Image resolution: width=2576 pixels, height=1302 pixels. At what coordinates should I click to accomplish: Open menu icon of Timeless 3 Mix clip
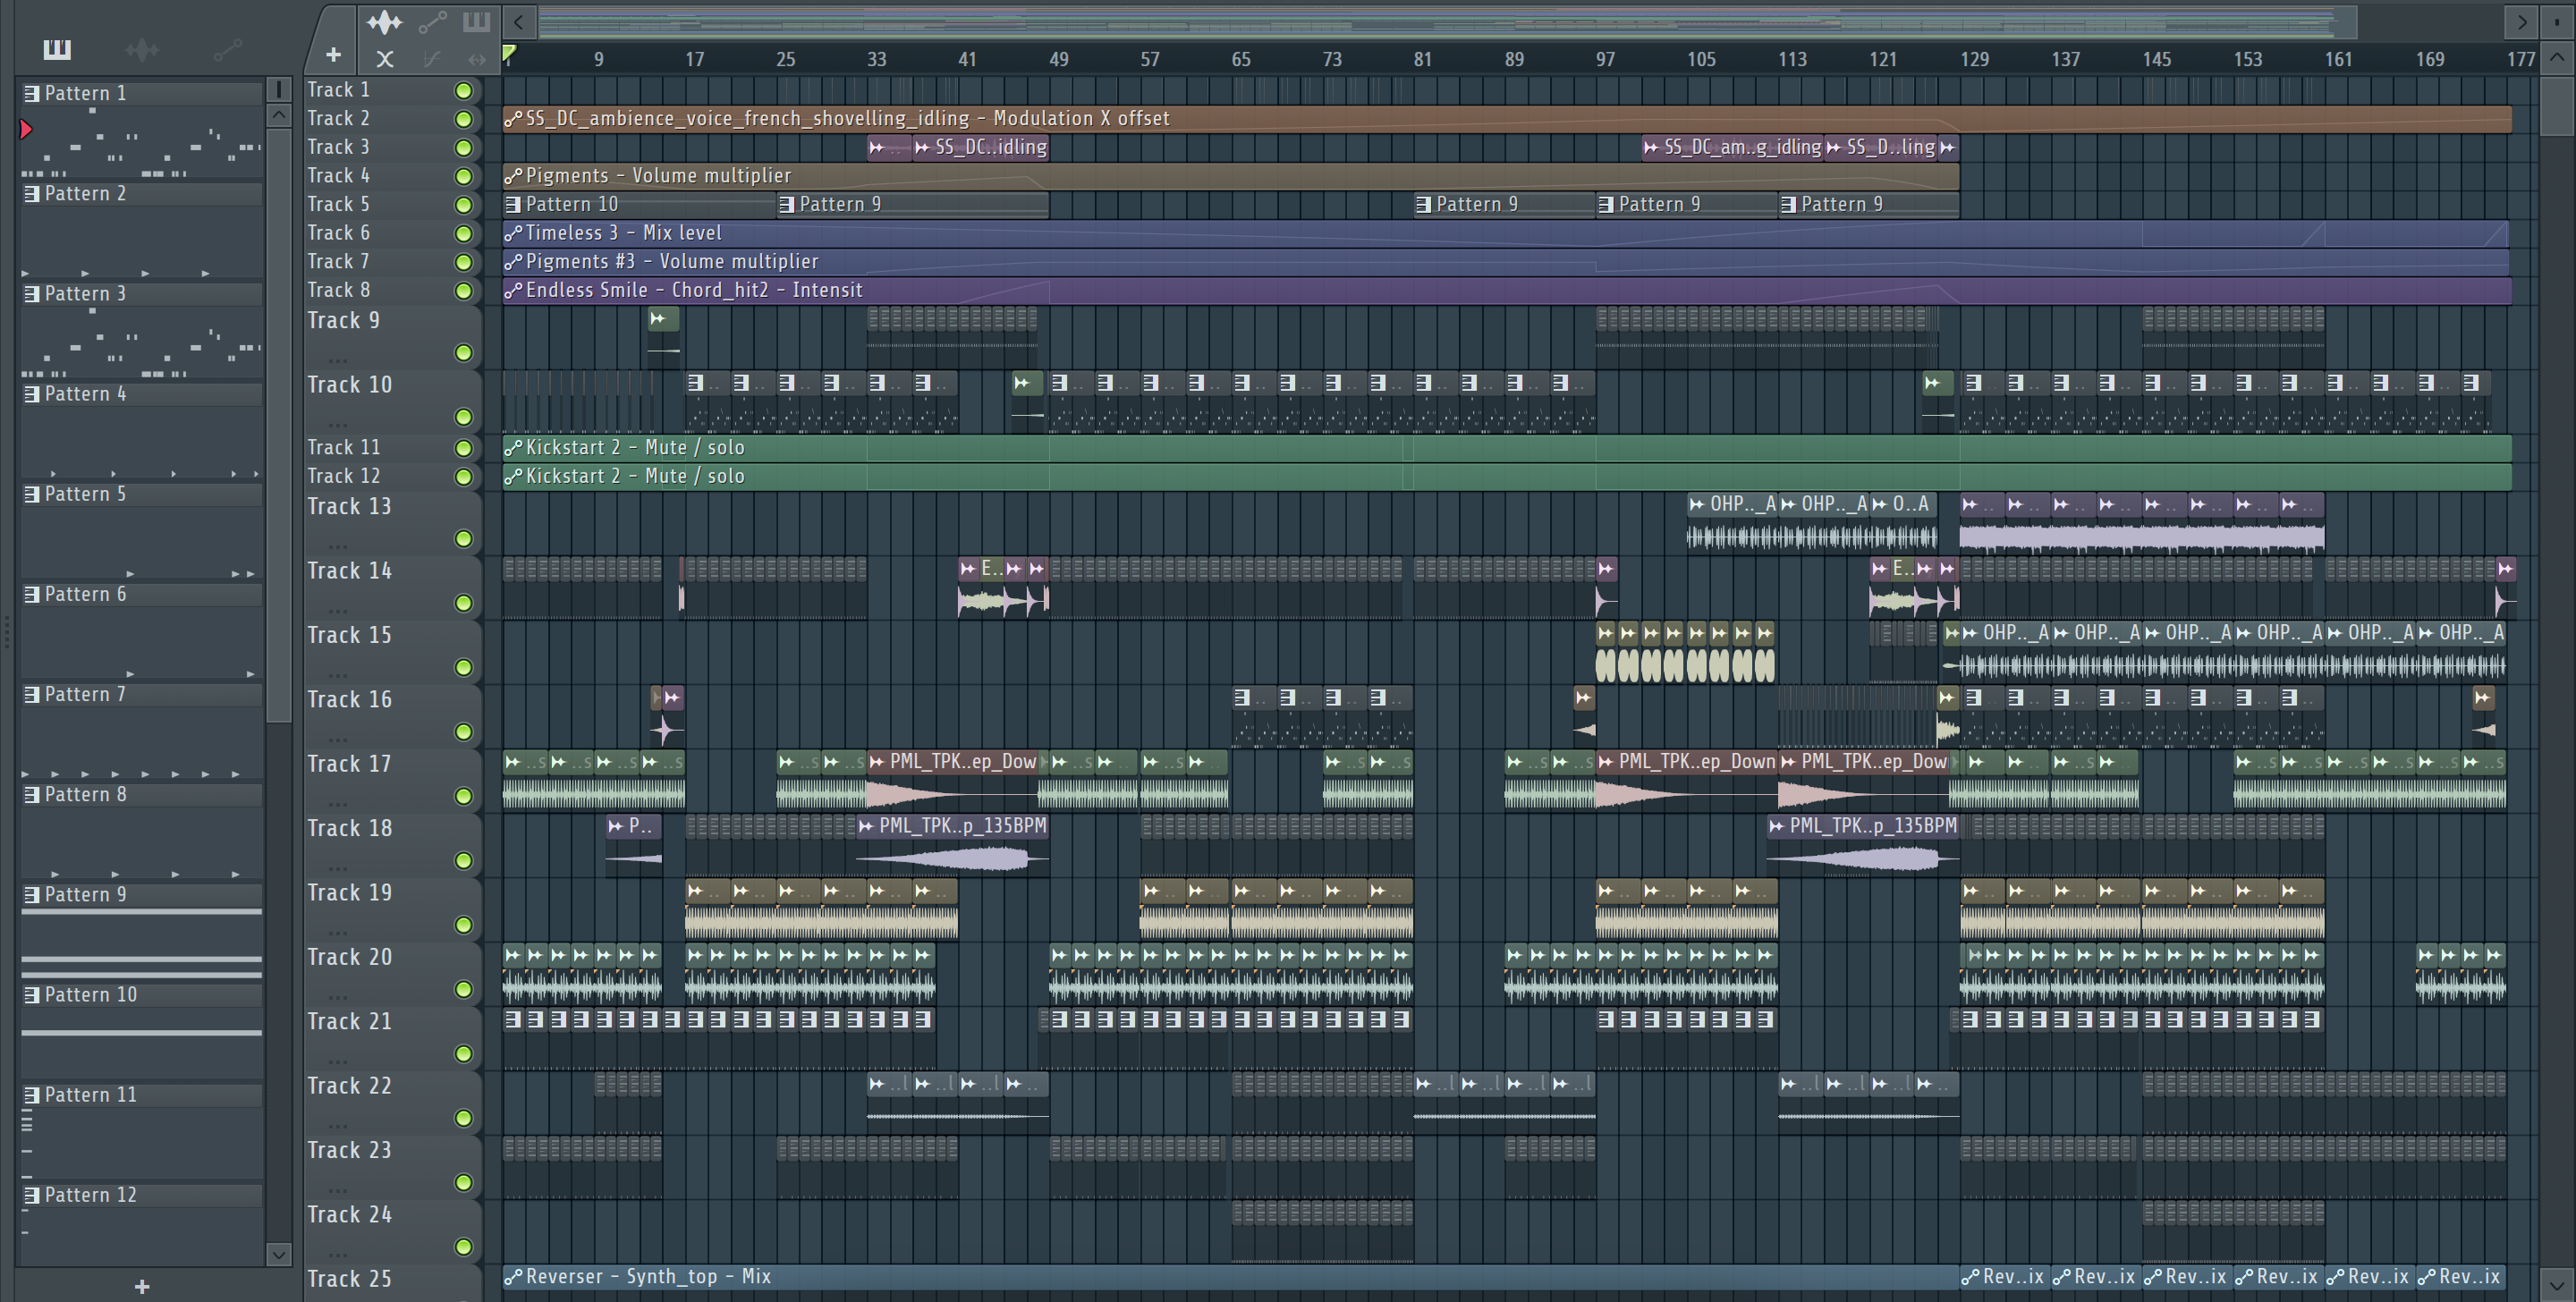click(x=513, y=233)
